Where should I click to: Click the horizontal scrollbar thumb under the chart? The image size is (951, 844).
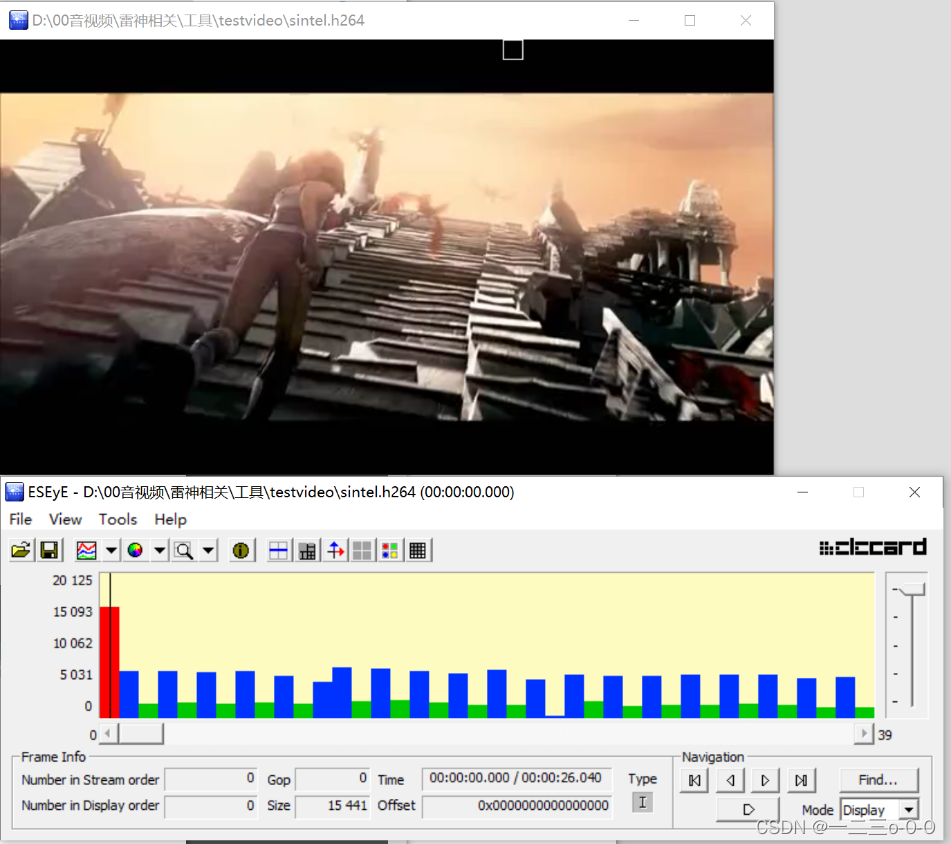click(x=141, y=734)
